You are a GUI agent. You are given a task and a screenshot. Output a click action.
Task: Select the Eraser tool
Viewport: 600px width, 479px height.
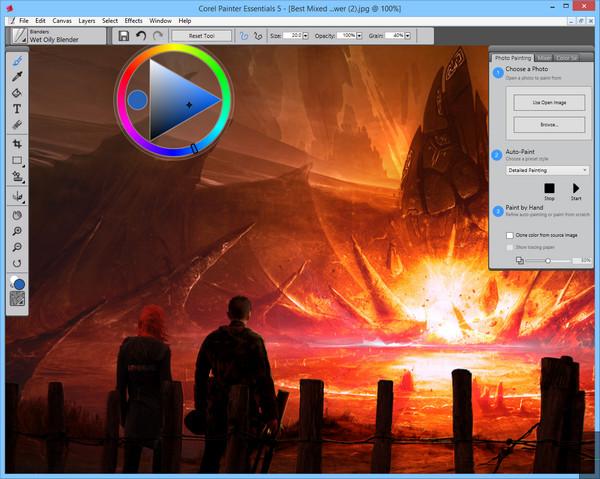coord(17,125)
